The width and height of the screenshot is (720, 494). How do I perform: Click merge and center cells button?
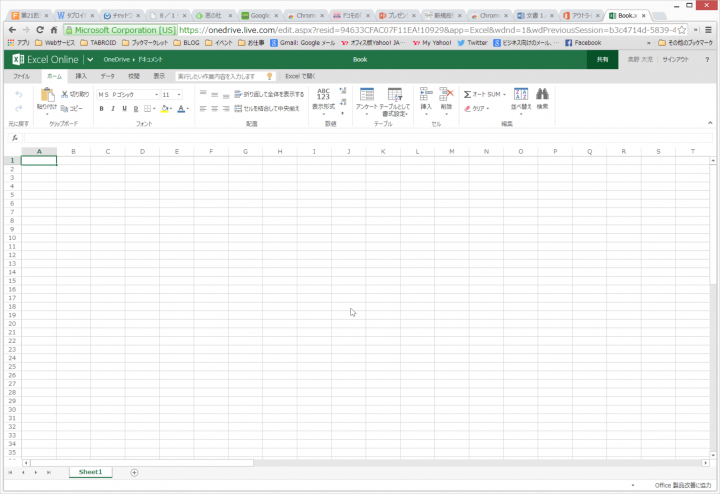(267, 109)
